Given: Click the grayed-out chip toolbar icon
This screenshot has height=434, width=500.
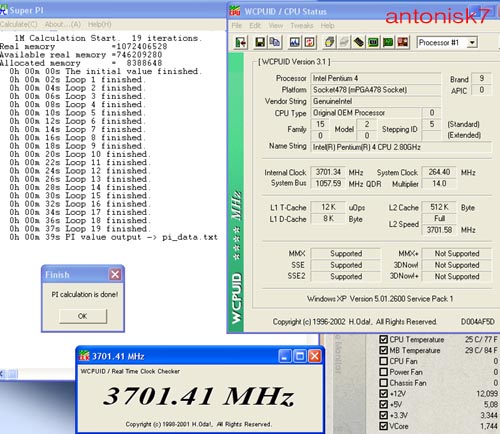Looking at the screenshot, I should pos(344,42).
